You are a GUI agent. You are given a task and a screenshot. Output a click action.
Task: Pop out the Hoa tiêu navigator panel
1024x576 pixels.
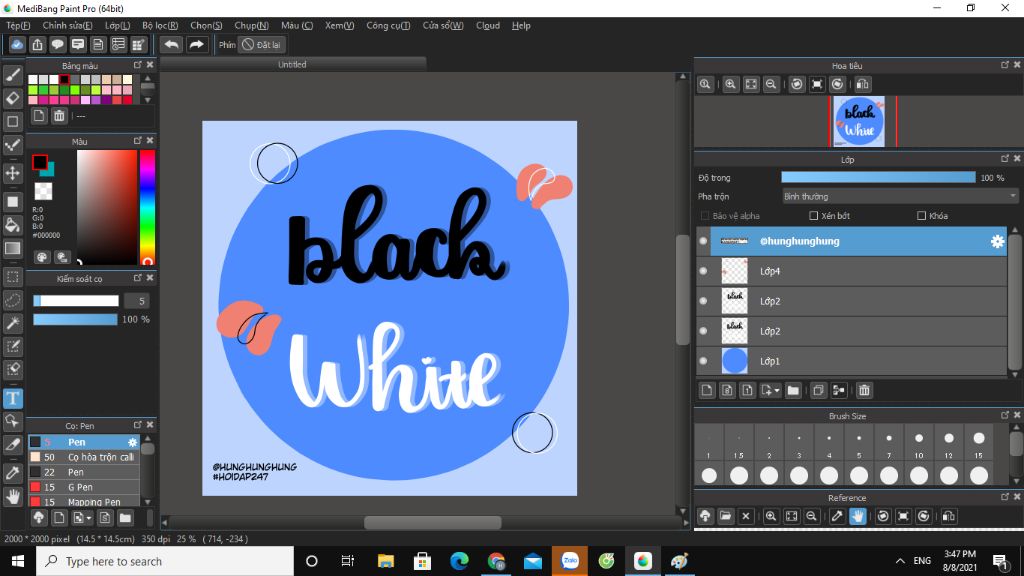pyautogui.click(x=1004, y=65)
